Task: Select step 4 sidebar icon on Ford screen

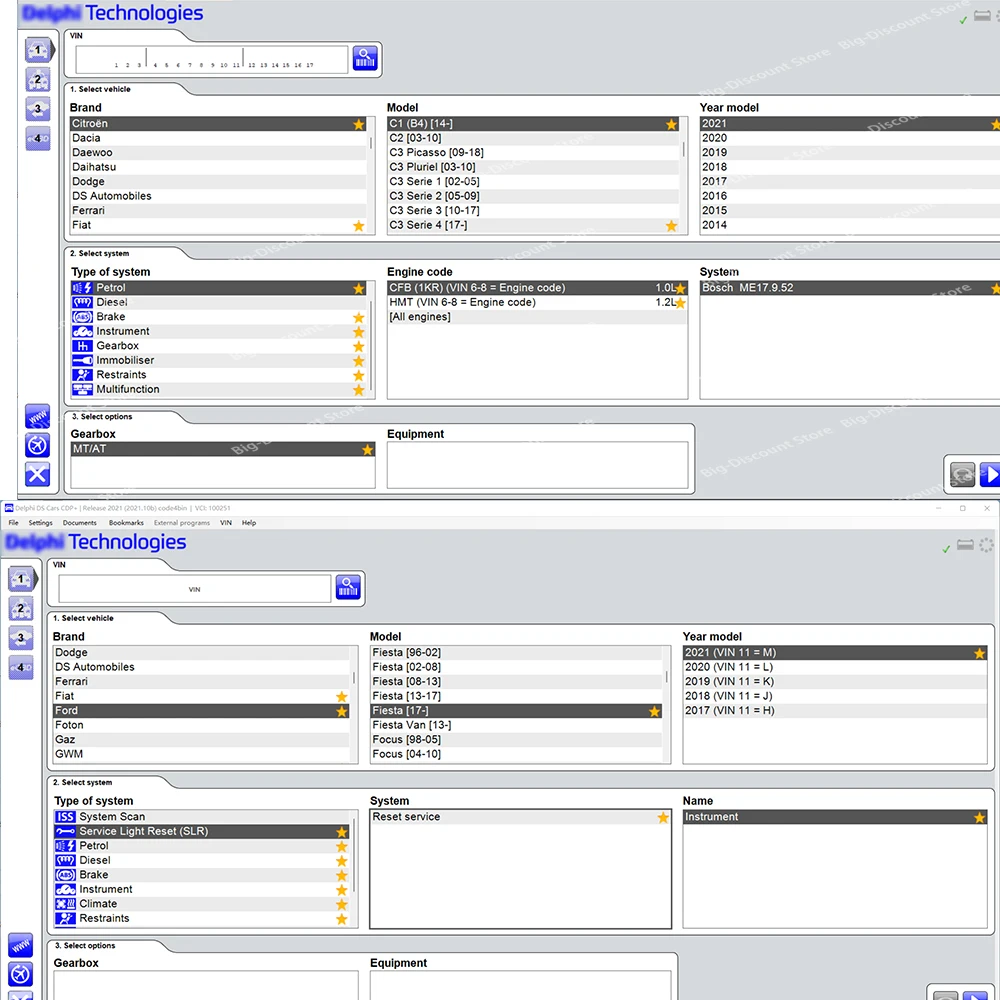Action: coord(21,668)
